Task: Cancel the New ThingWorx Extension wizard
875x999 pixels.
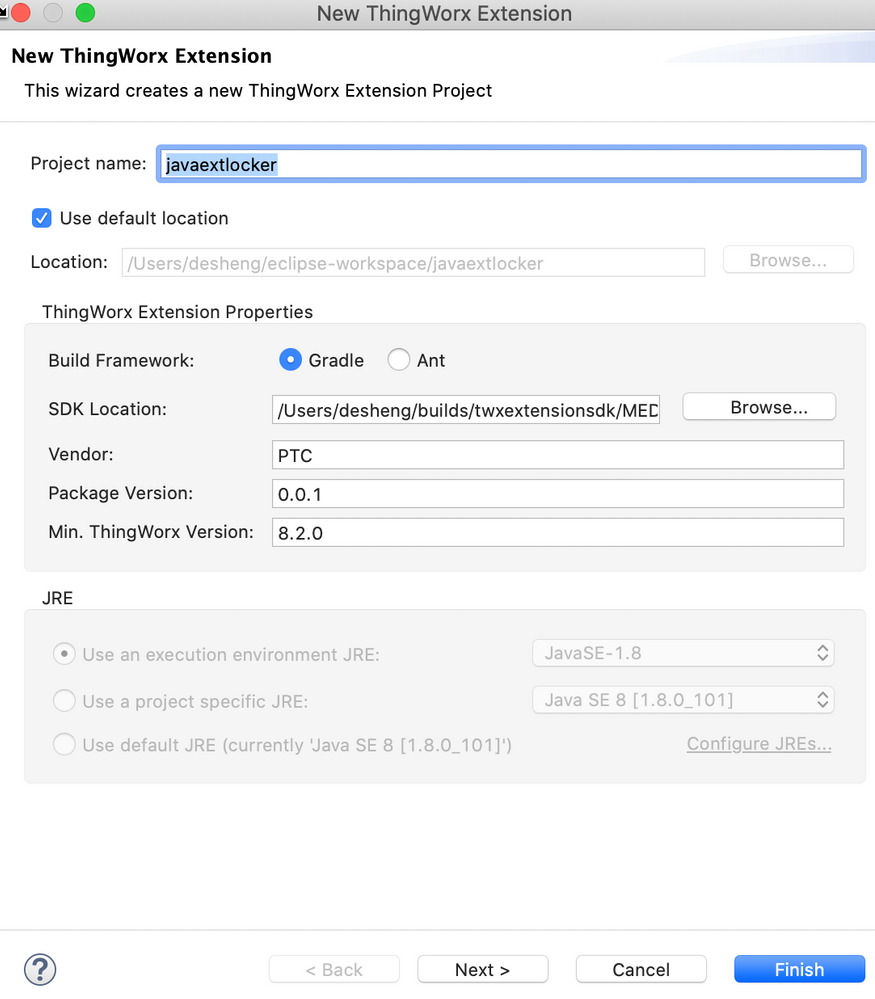Action: (641, 969)
